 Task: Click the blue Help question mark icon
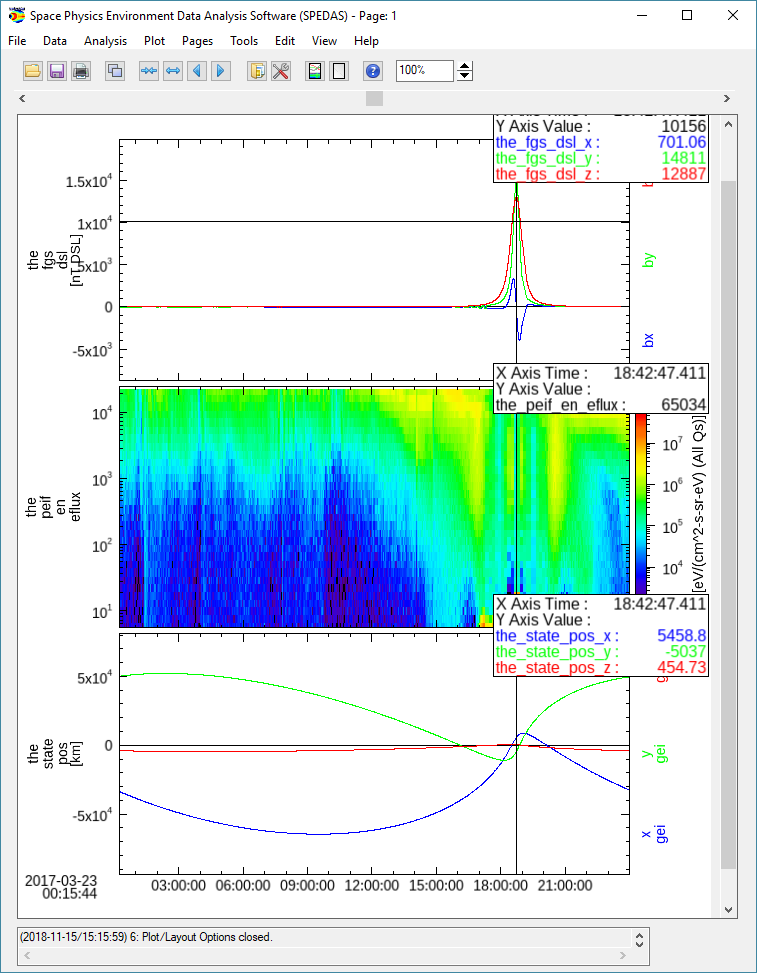coord(373,71)
